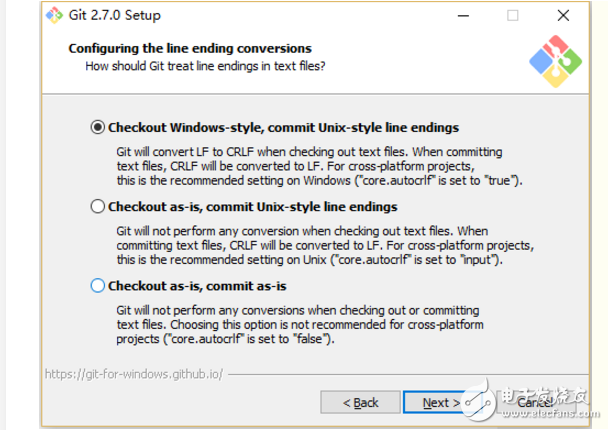This screenshot has height=430, width=608.
Task: Choose Checkout as-is, commit as-is radio
Action: pos(97,286)
